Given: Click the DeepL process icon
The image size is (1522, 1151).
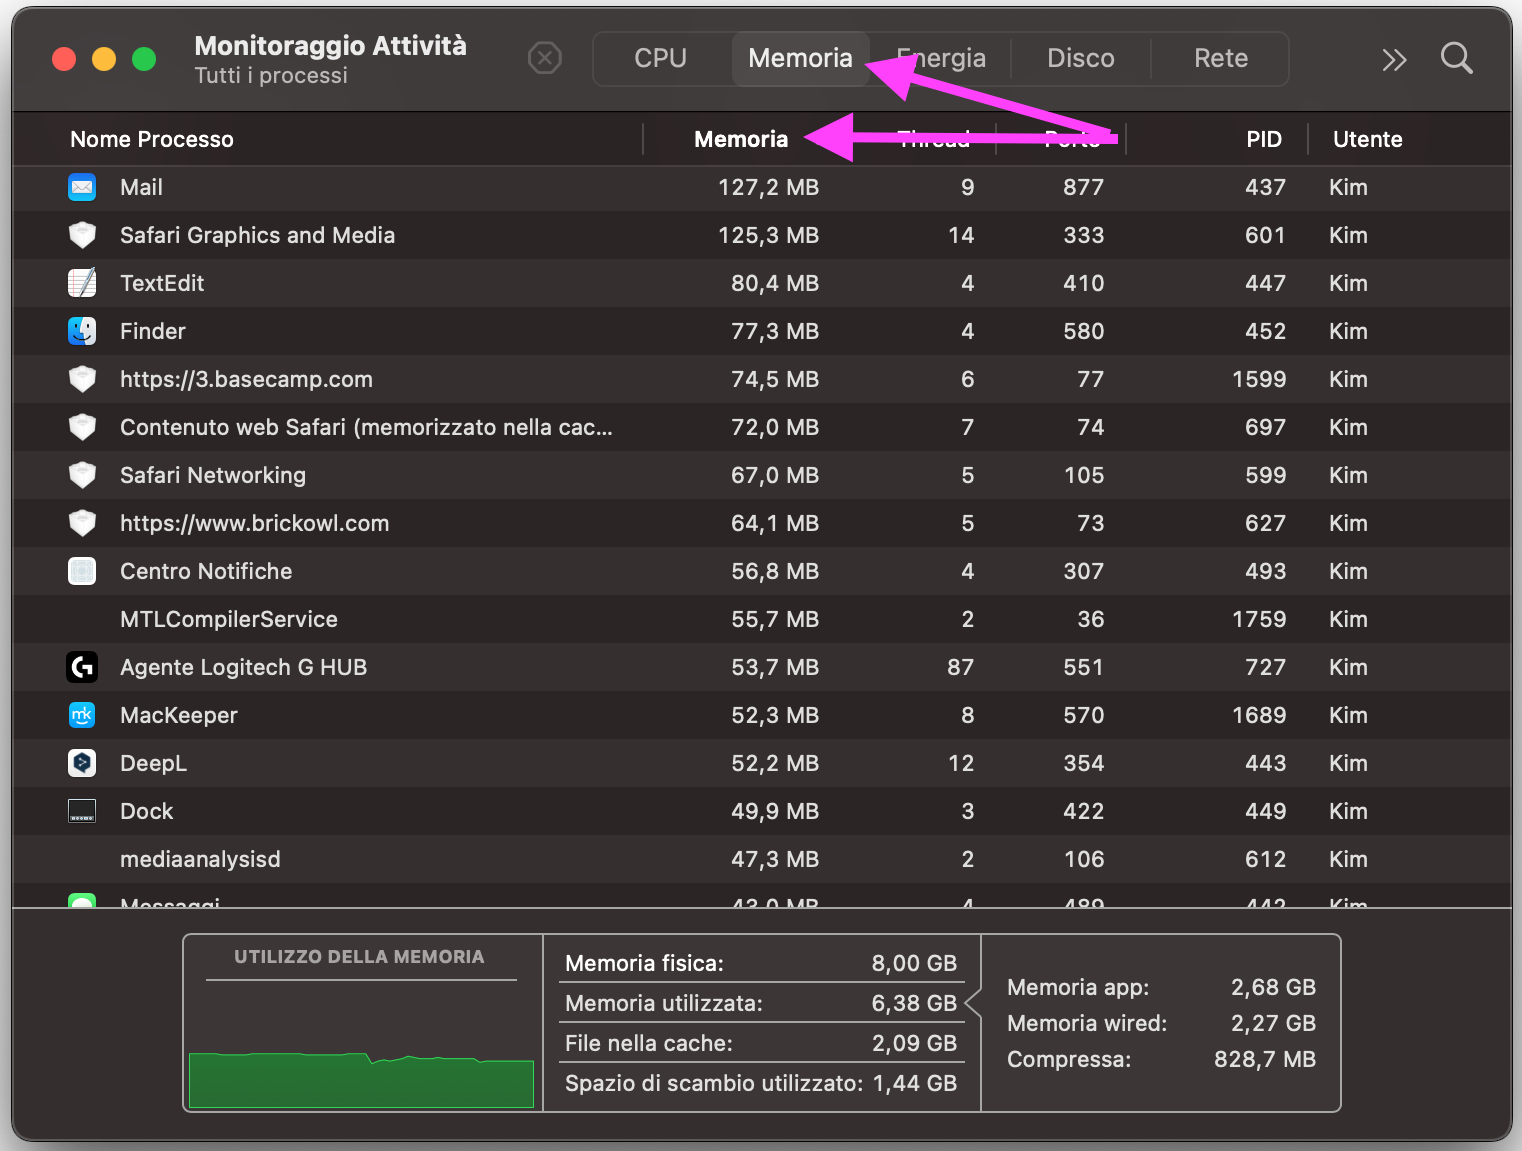Looking at the screenshot, I should (x=82, y=763).
